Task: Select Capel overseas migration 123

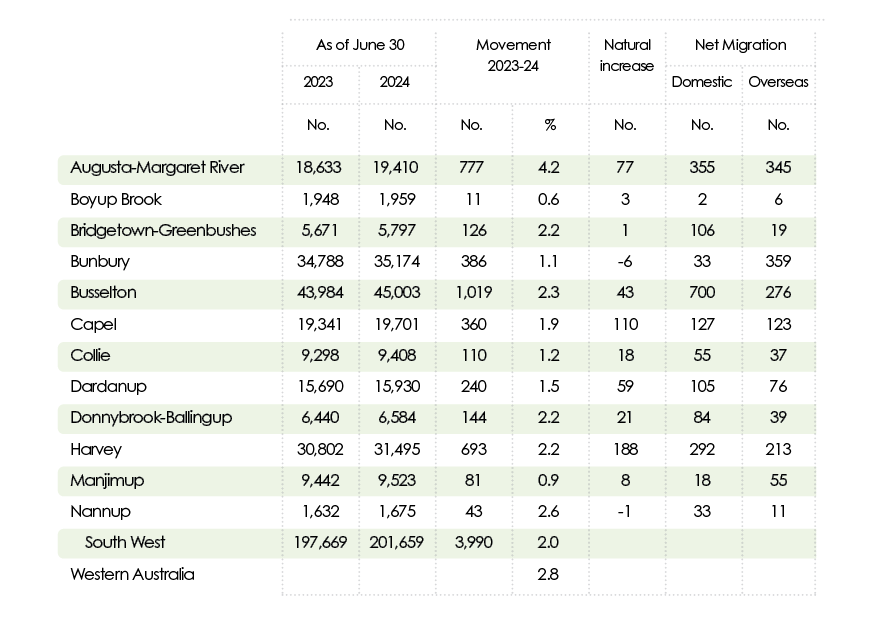Action: click(778, 325)
